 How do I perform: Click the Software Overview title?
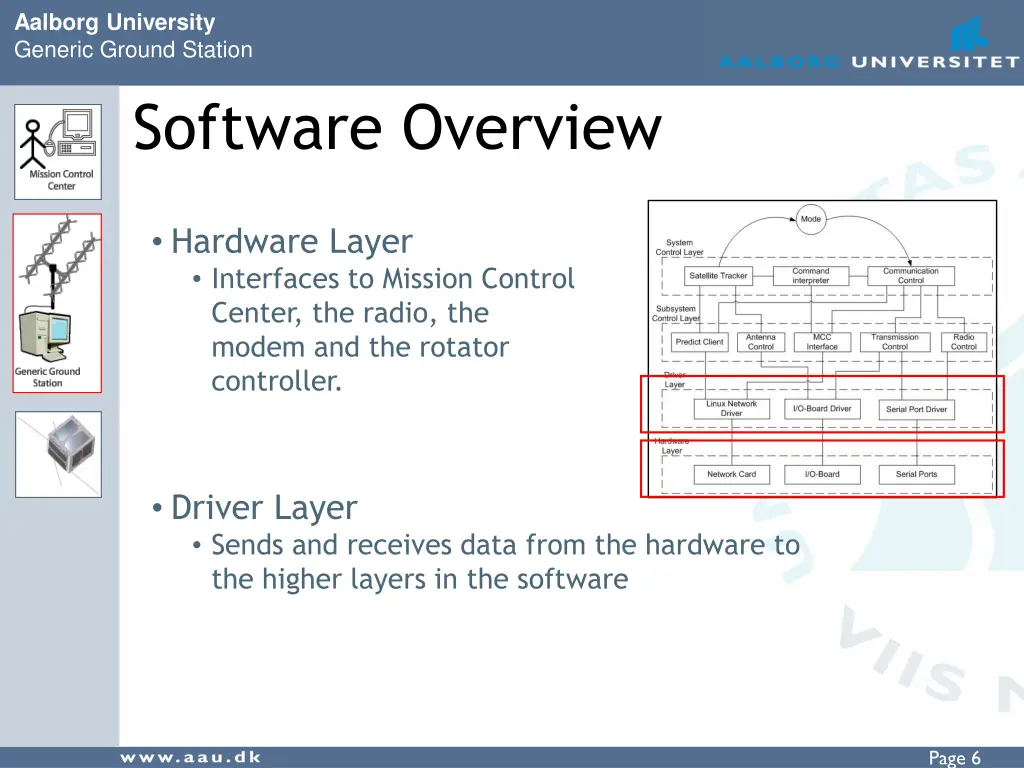[x=397, y=128]
